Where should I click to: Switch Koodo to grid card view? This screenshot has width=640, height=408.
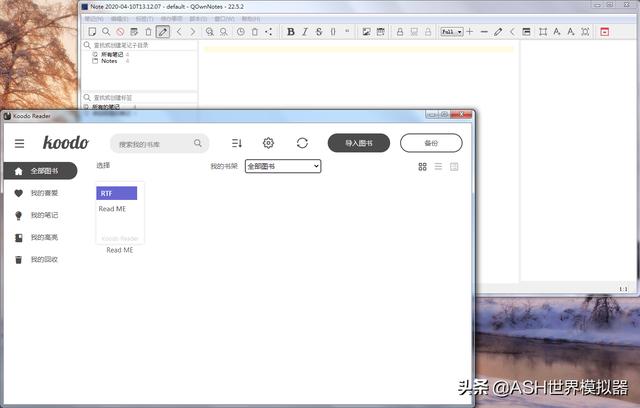point(422,166)
